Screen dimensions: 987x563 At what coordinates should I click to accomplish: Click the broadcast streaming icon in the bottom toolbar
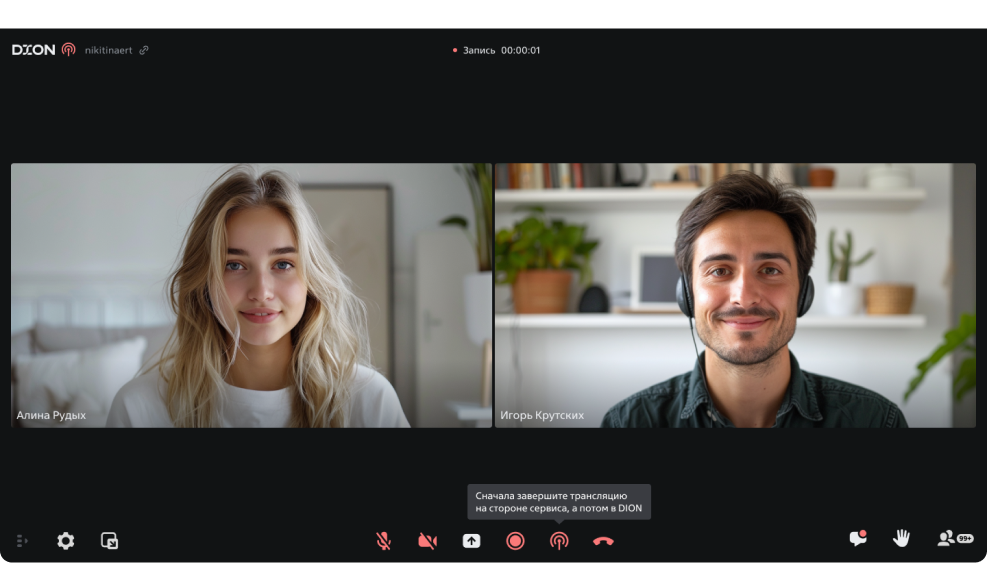click(559, 541)
